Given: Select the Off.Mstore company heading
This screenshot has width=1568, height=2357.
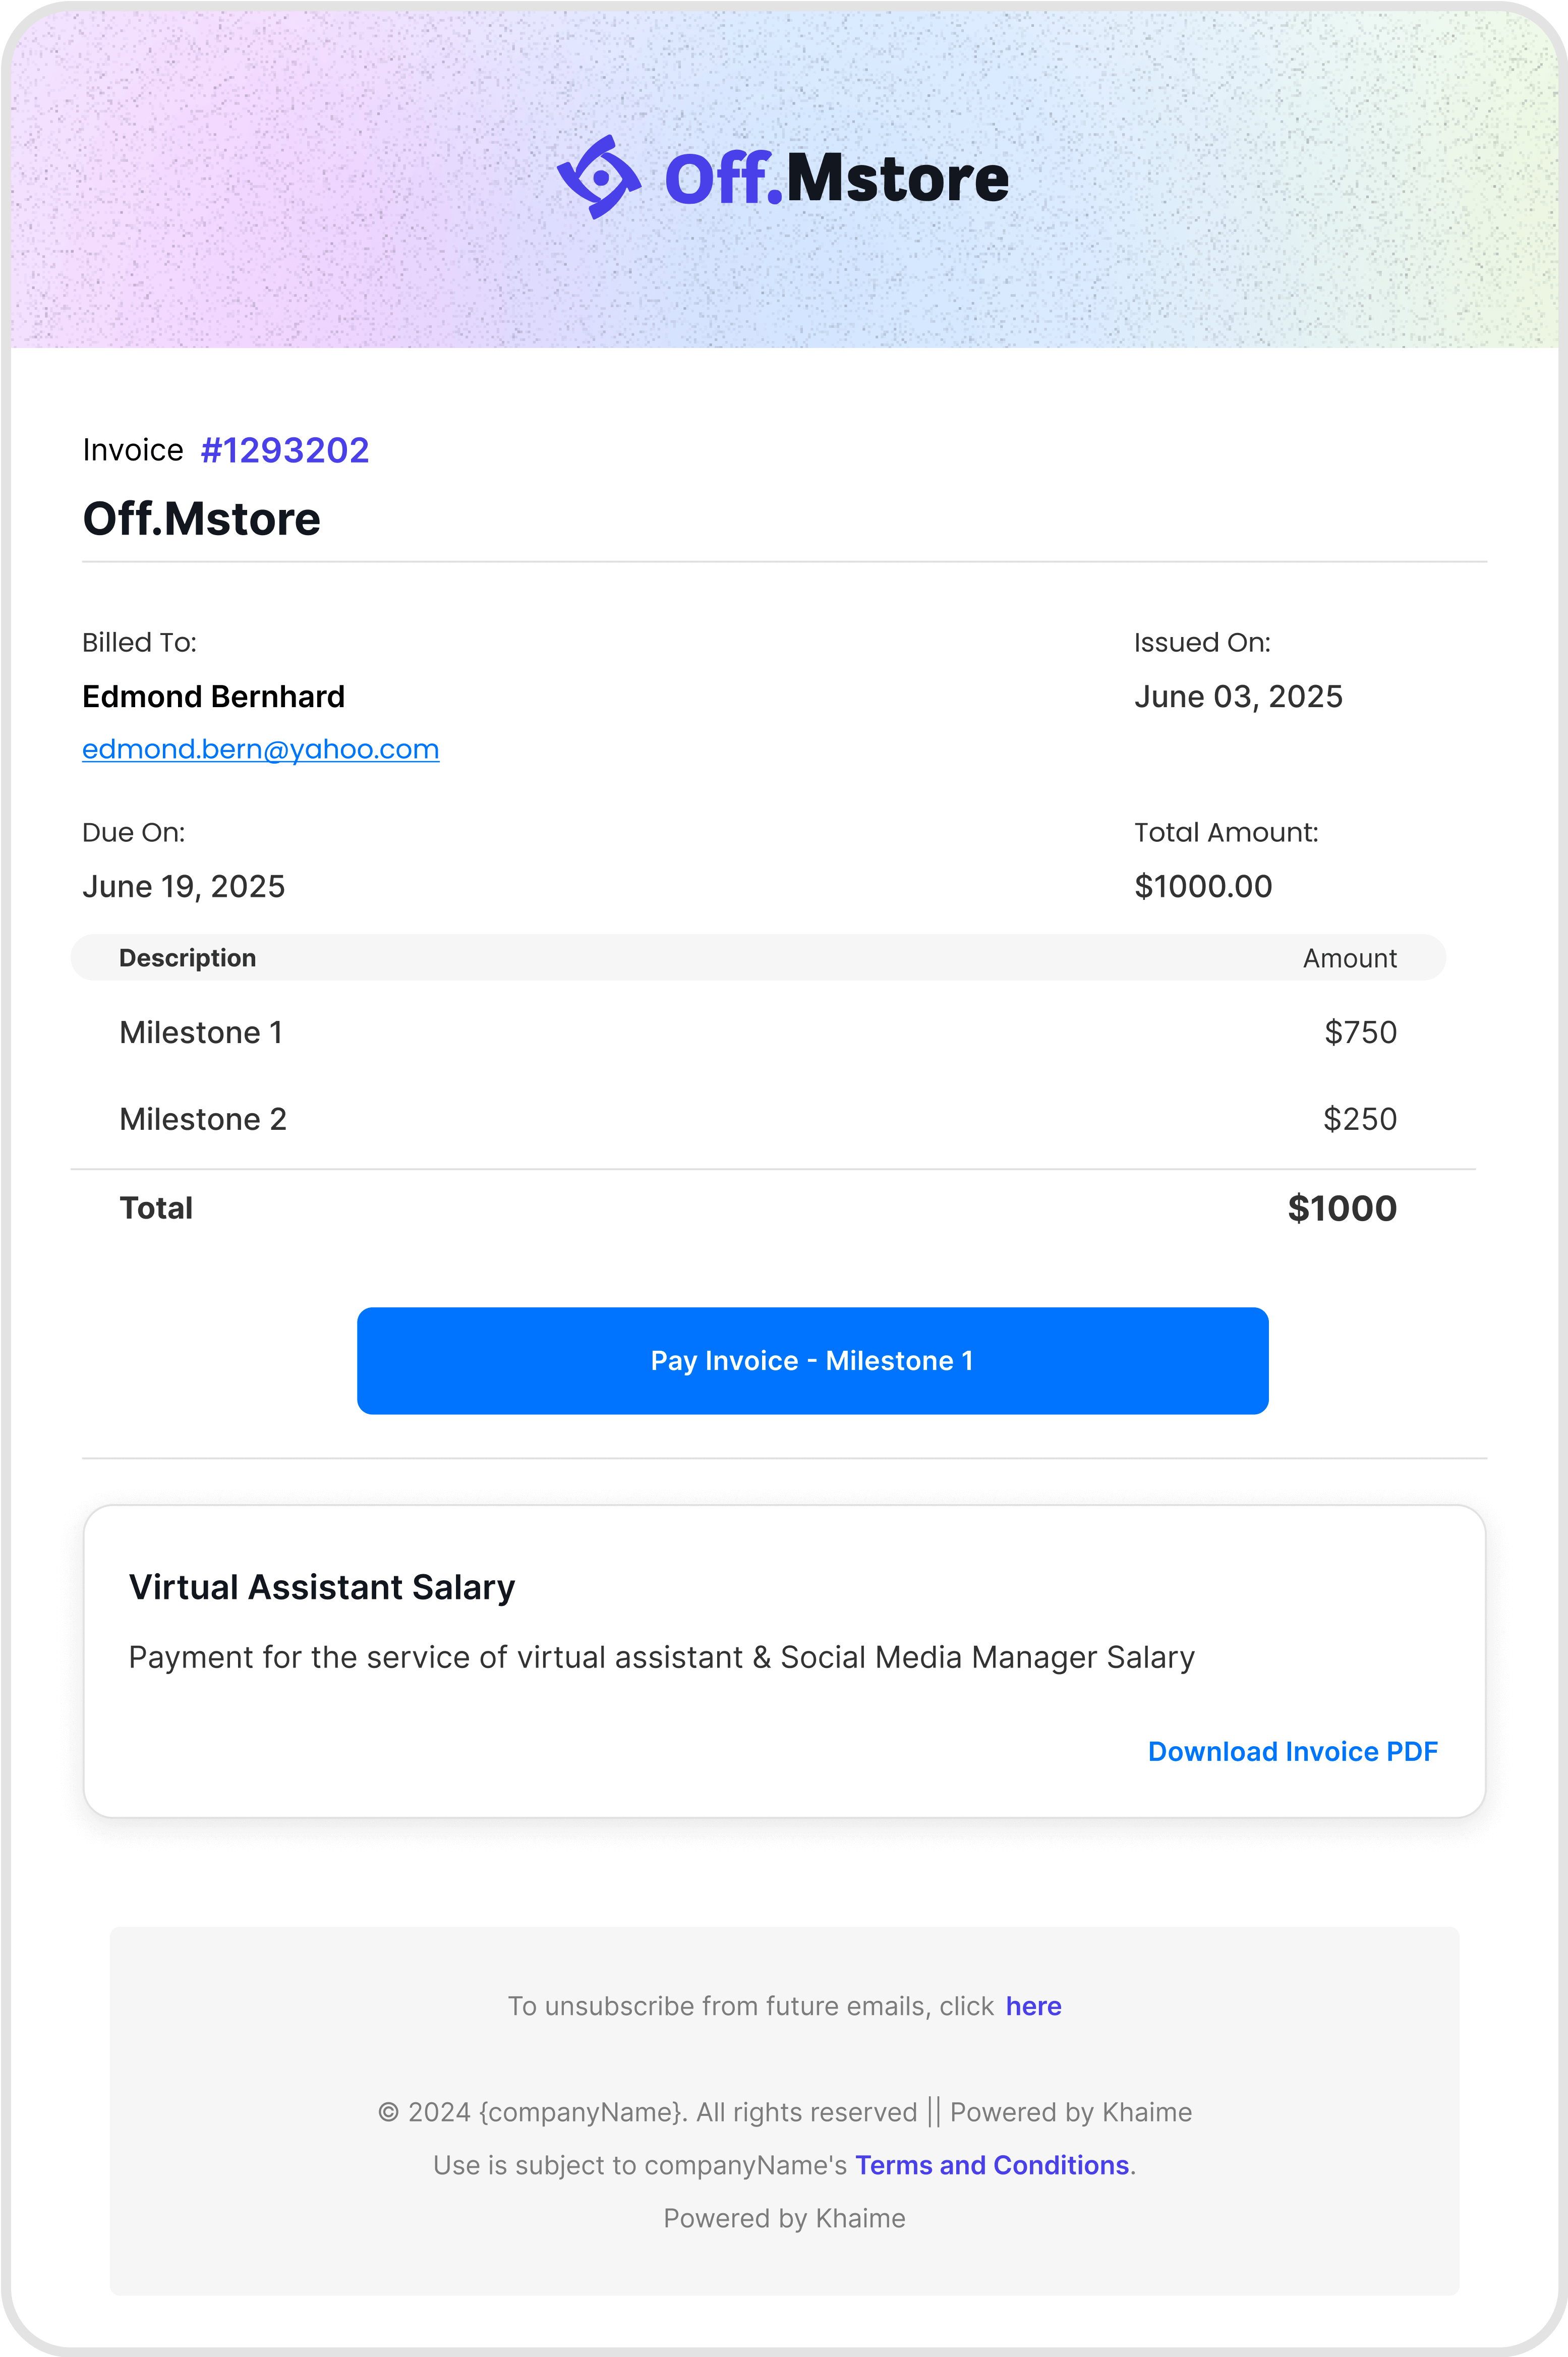Looking at the screenshot, I should (x=201, y=519).
